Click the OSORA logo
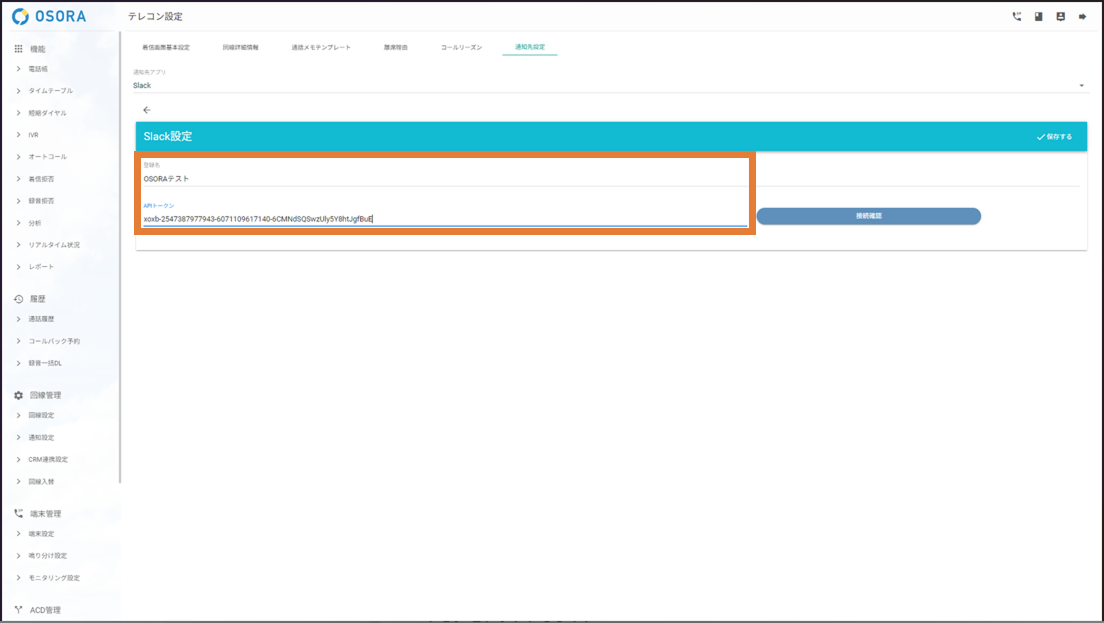 coord(49,17)
